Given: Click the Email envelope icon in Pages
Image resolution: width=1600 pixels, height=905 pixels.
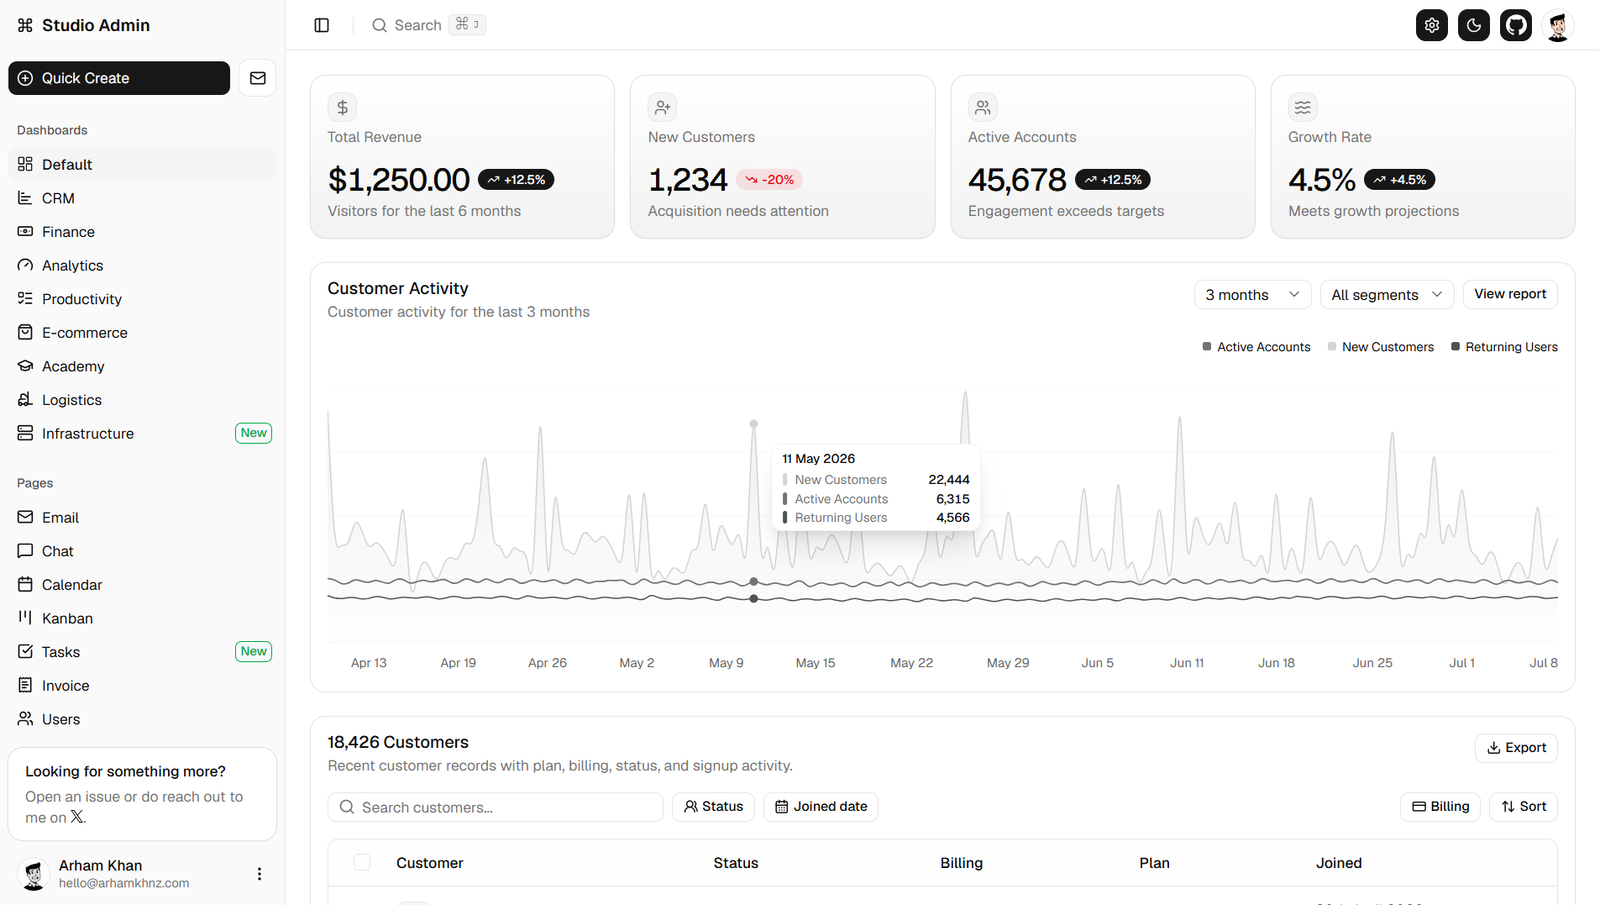Looking at the screenshot, I should tap(25, 517).
